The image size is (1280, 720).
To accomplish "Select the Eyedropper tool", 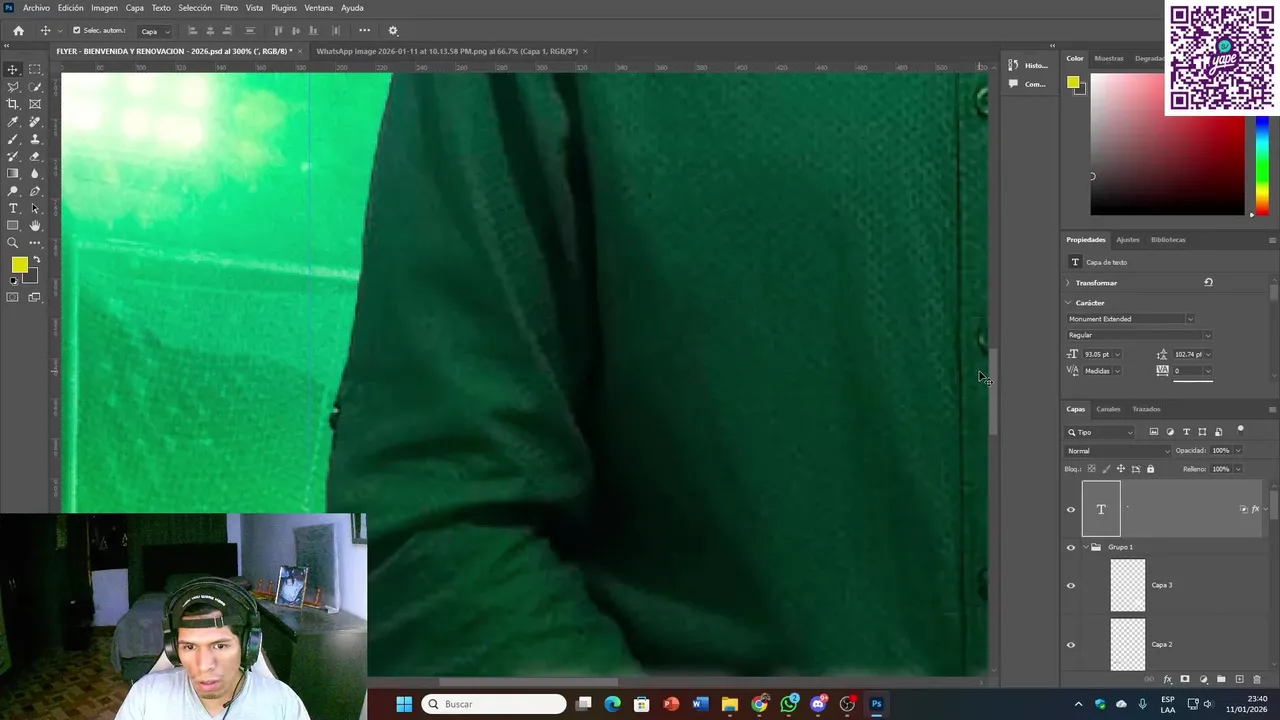I will pyautogui.click(x=13, y=122).
